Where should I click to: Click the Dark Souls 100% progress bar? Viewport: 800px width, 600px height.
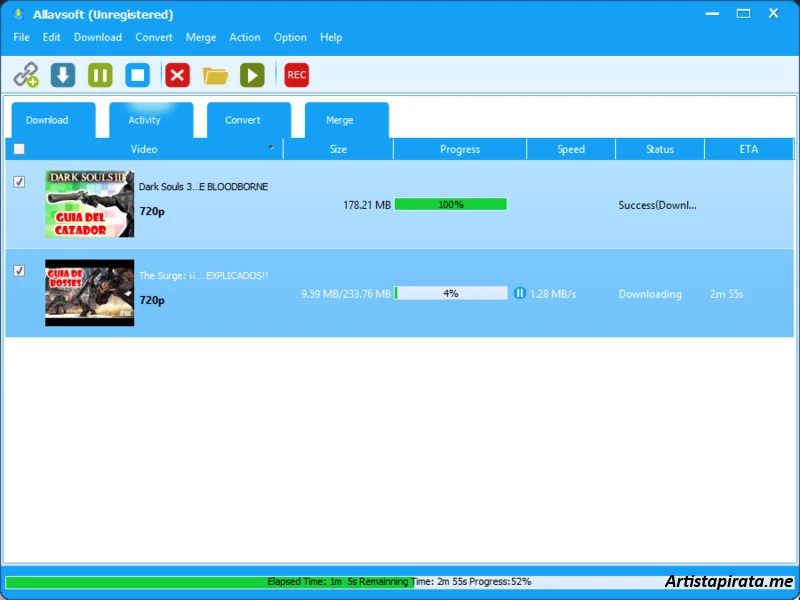click(x=452, y=203)
